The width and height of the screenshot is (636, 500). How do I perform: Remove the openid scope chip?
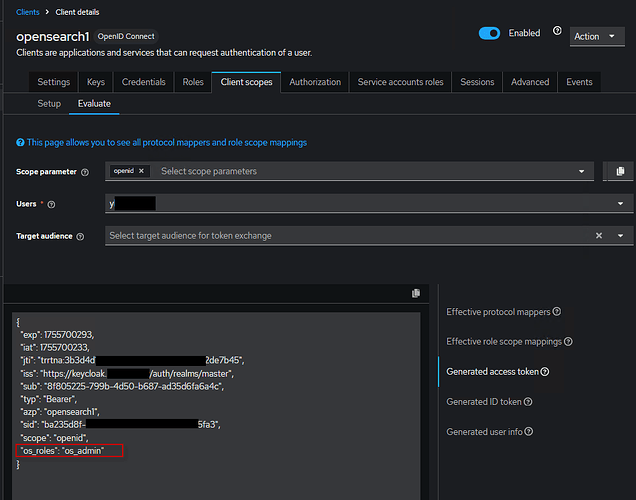click(x=141, y=171)
